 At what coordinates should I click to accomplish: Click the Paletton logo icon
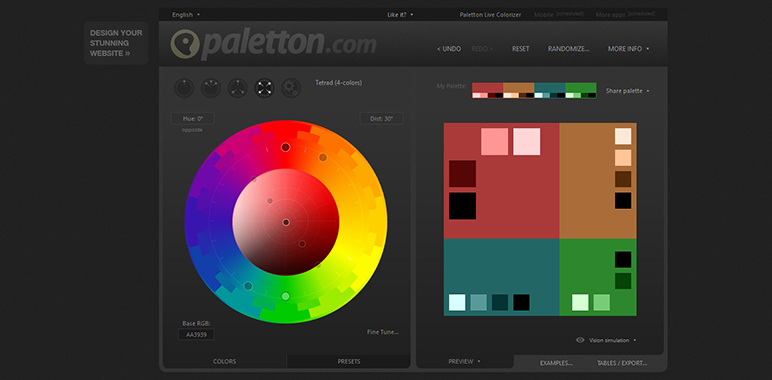185,44
